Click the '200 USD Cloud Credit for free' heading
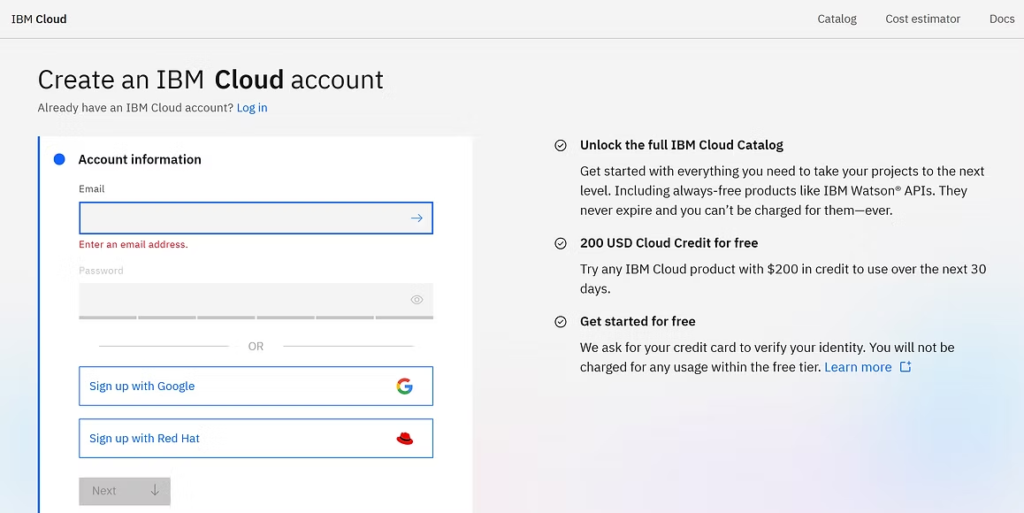Image resolution: width=1024 pixels, height=513 pixels. click(669, 243)
